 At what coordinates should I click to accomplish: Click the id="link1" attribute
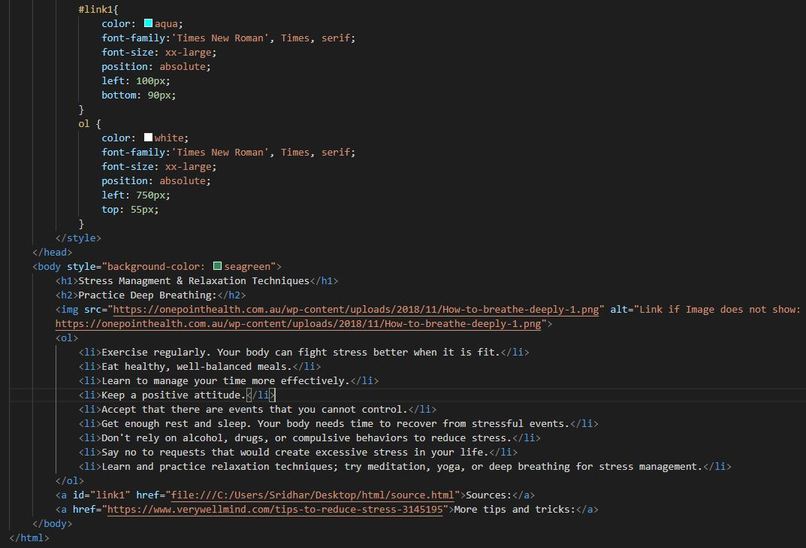(x=101, y=495)
